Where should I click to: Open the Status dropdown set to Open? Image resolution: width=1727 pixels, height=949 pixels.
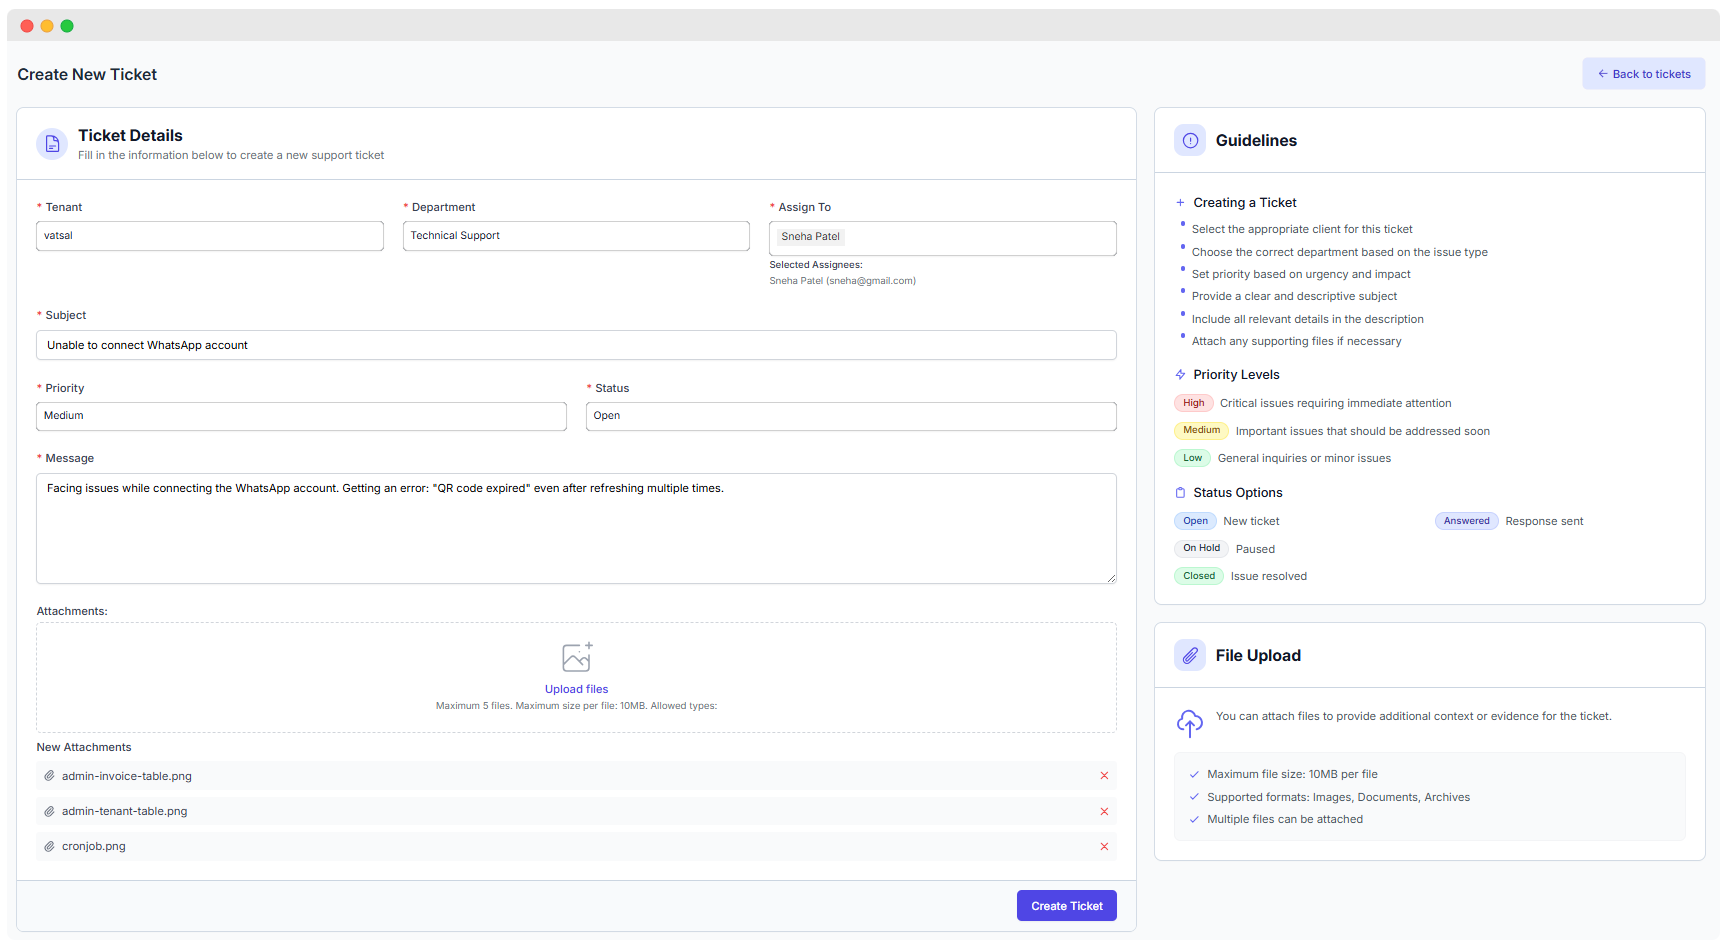(x=850, y=416)
